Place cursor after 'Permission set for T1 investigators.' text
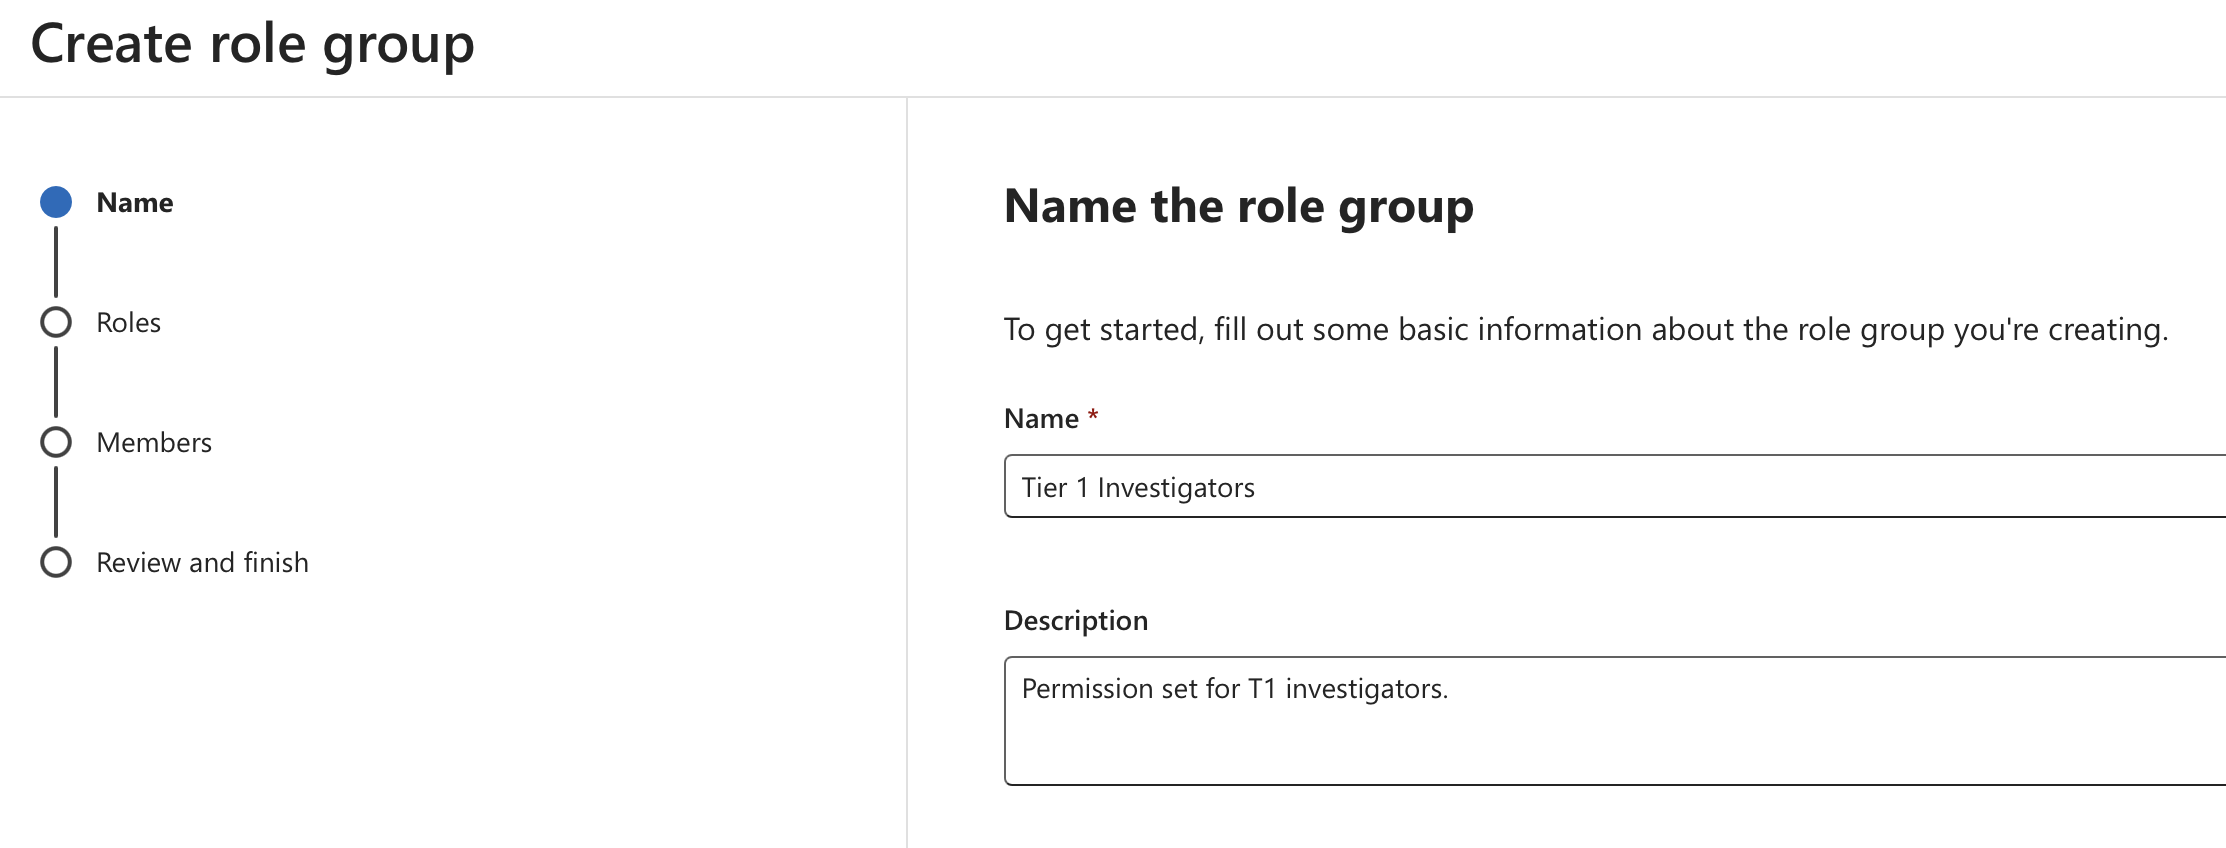Image resolution: width=2226 pixels, height=848 pixels. [x=1450, y=689]
